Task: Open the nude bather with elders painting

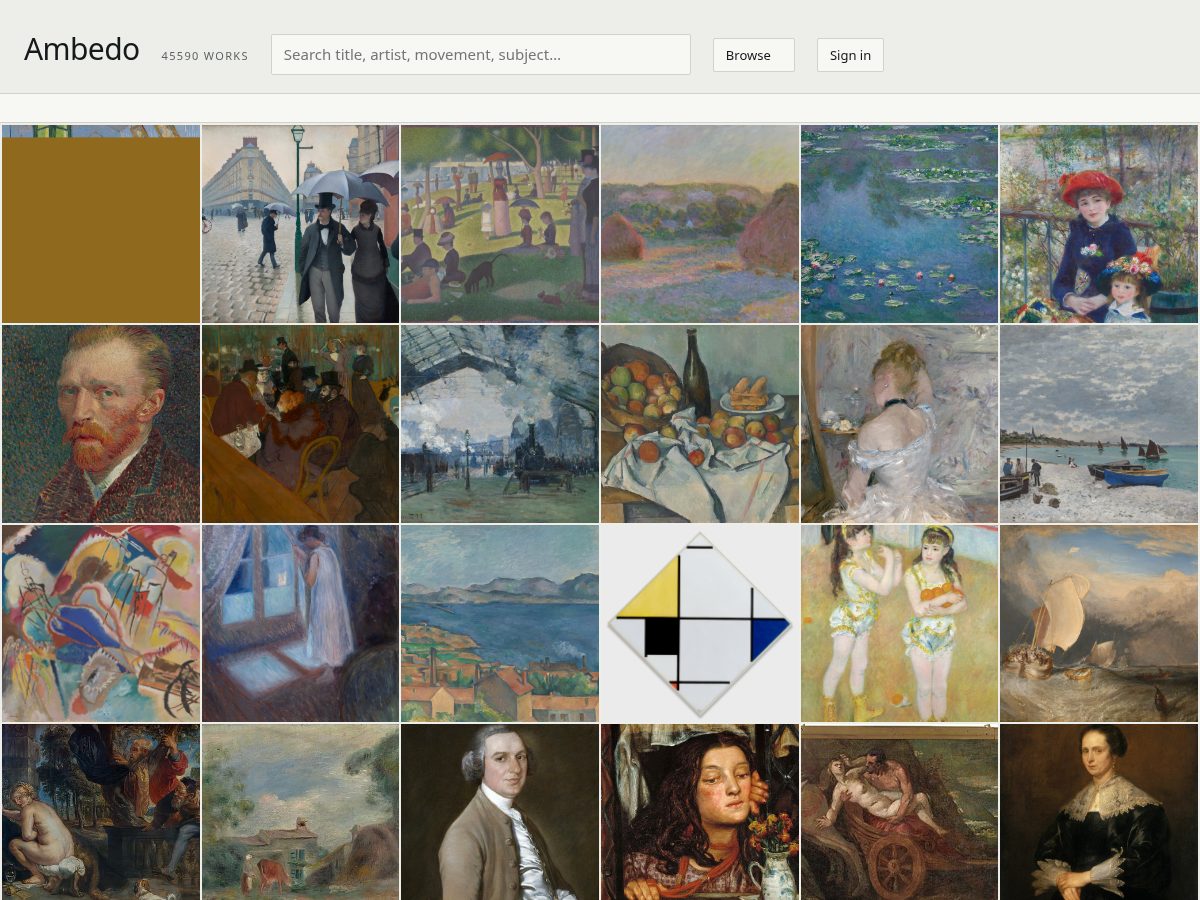Action: pyautogui.click(x=101, y=812)
